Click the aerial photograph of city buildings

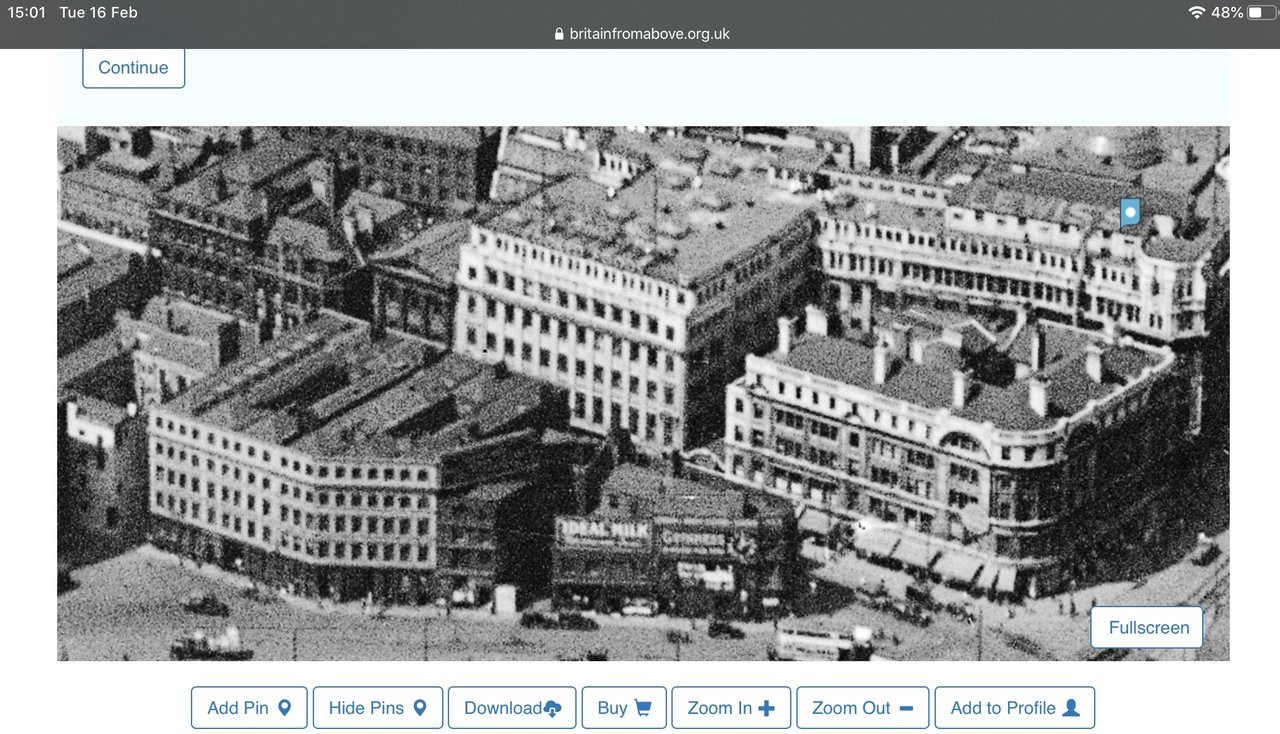643,393
